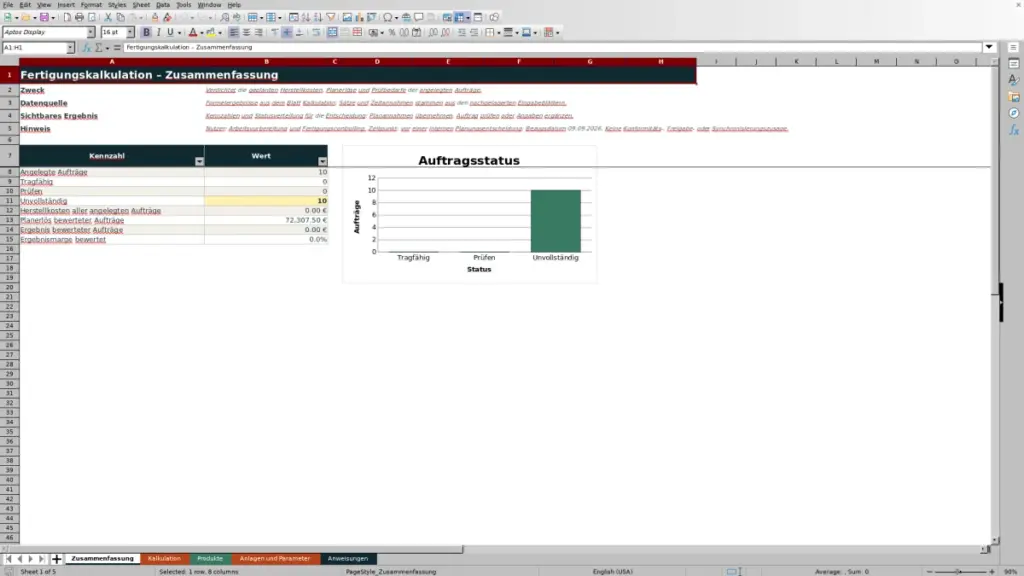Open Find and Replace magnifier icon
Image resolution: width=1024 pixels, height=576 pixels.
(225, 18)
